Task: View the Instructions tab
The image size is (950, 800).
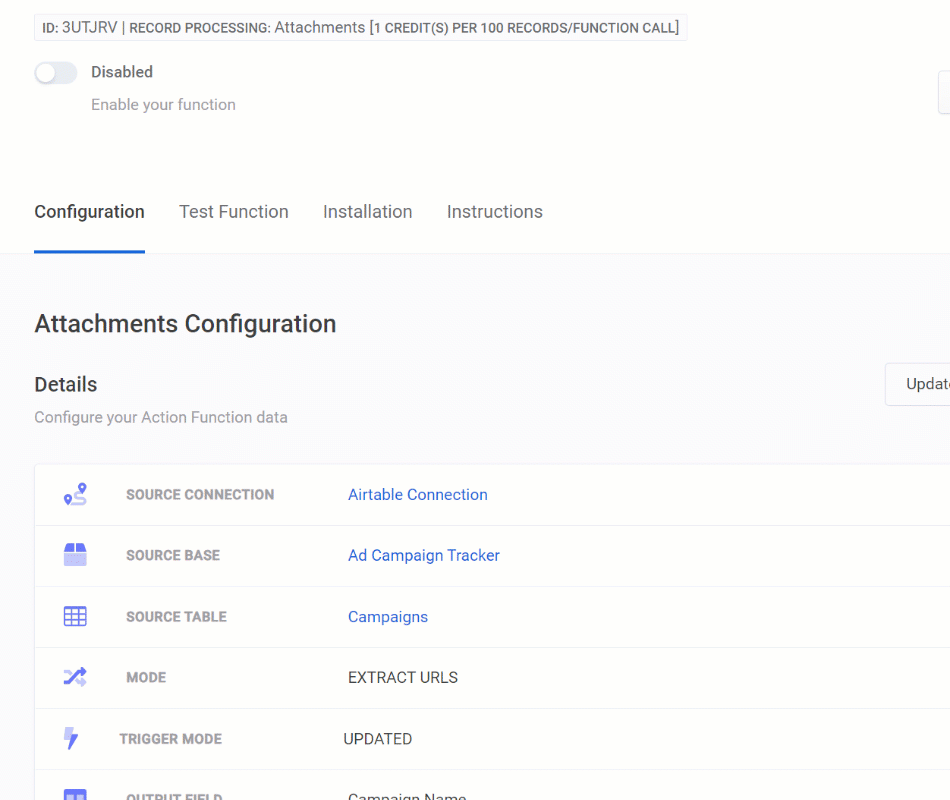Action: click(494, 212)
